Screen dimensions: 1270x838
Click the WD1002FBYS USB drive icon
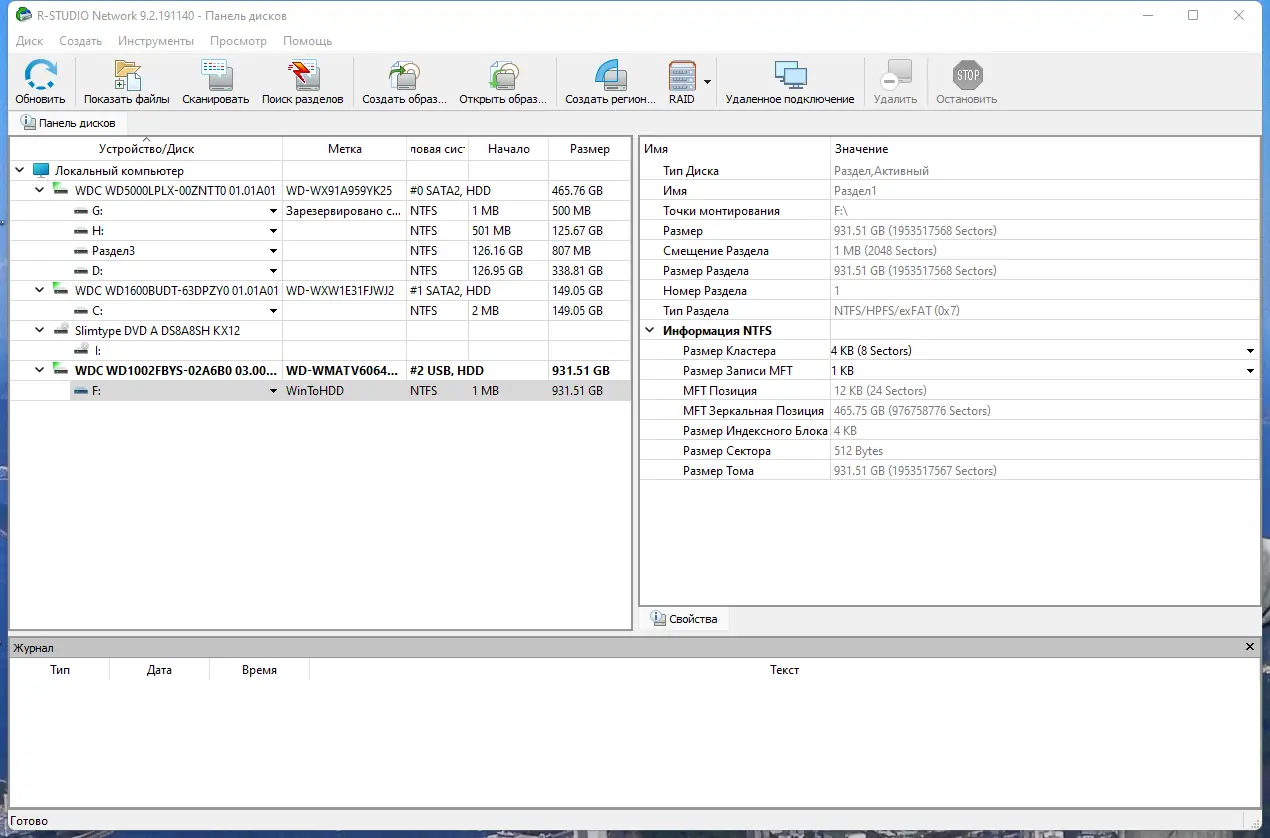61,371
